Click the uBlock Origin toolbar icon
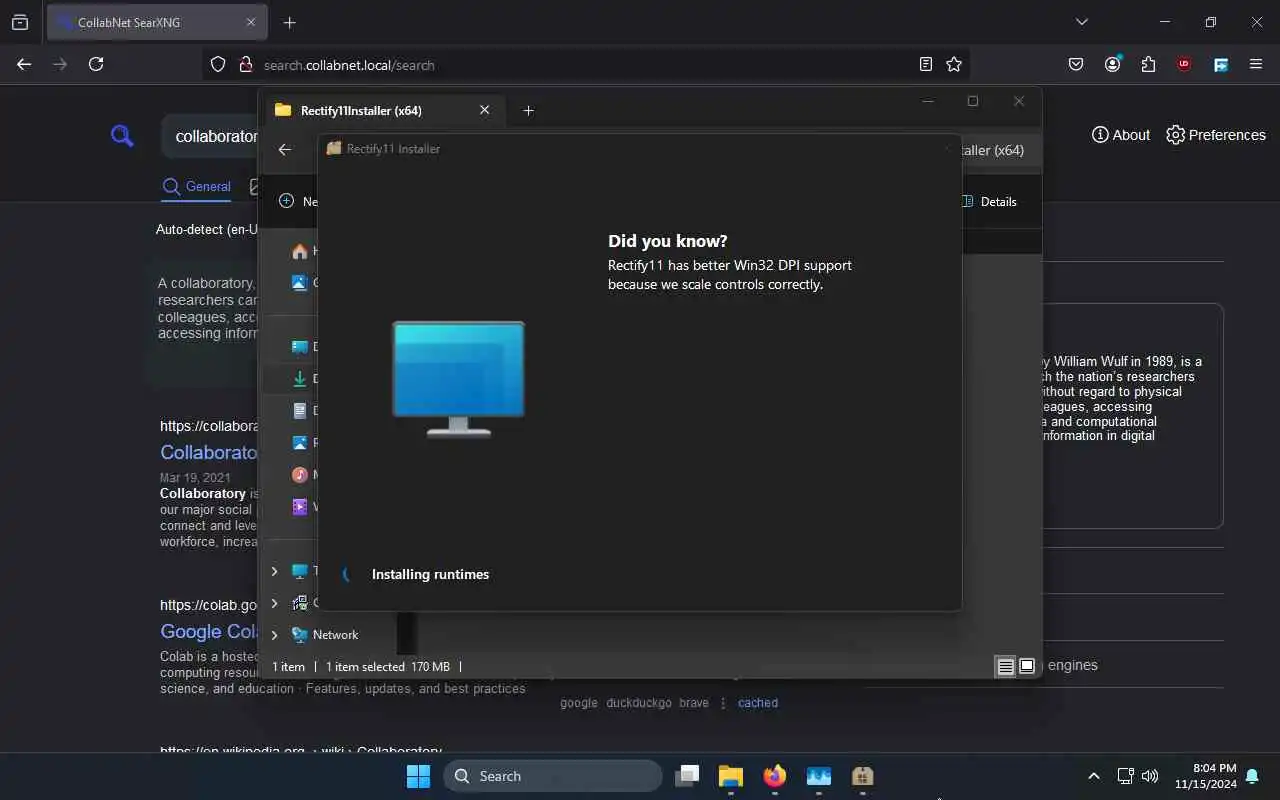Screen dimensions: 1280x800 (x=1184, y=64)
